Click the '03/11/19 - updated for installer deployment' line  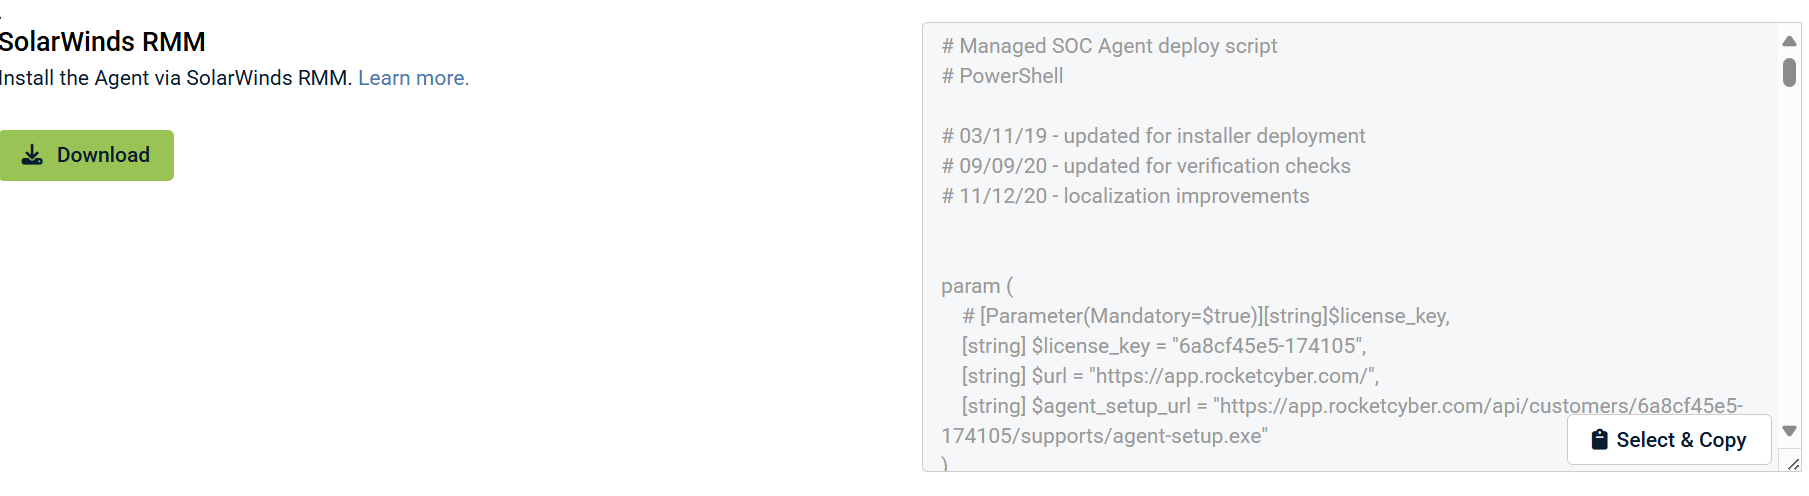1153,136
